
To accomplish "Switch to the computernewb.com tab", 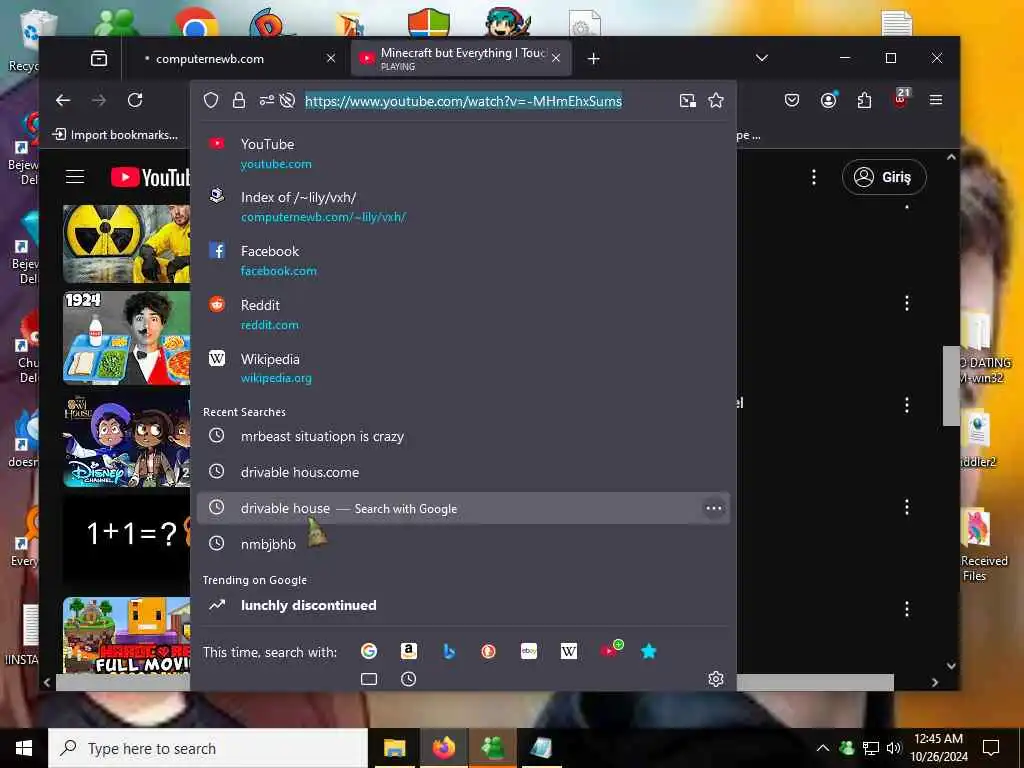I will (236, 59).
